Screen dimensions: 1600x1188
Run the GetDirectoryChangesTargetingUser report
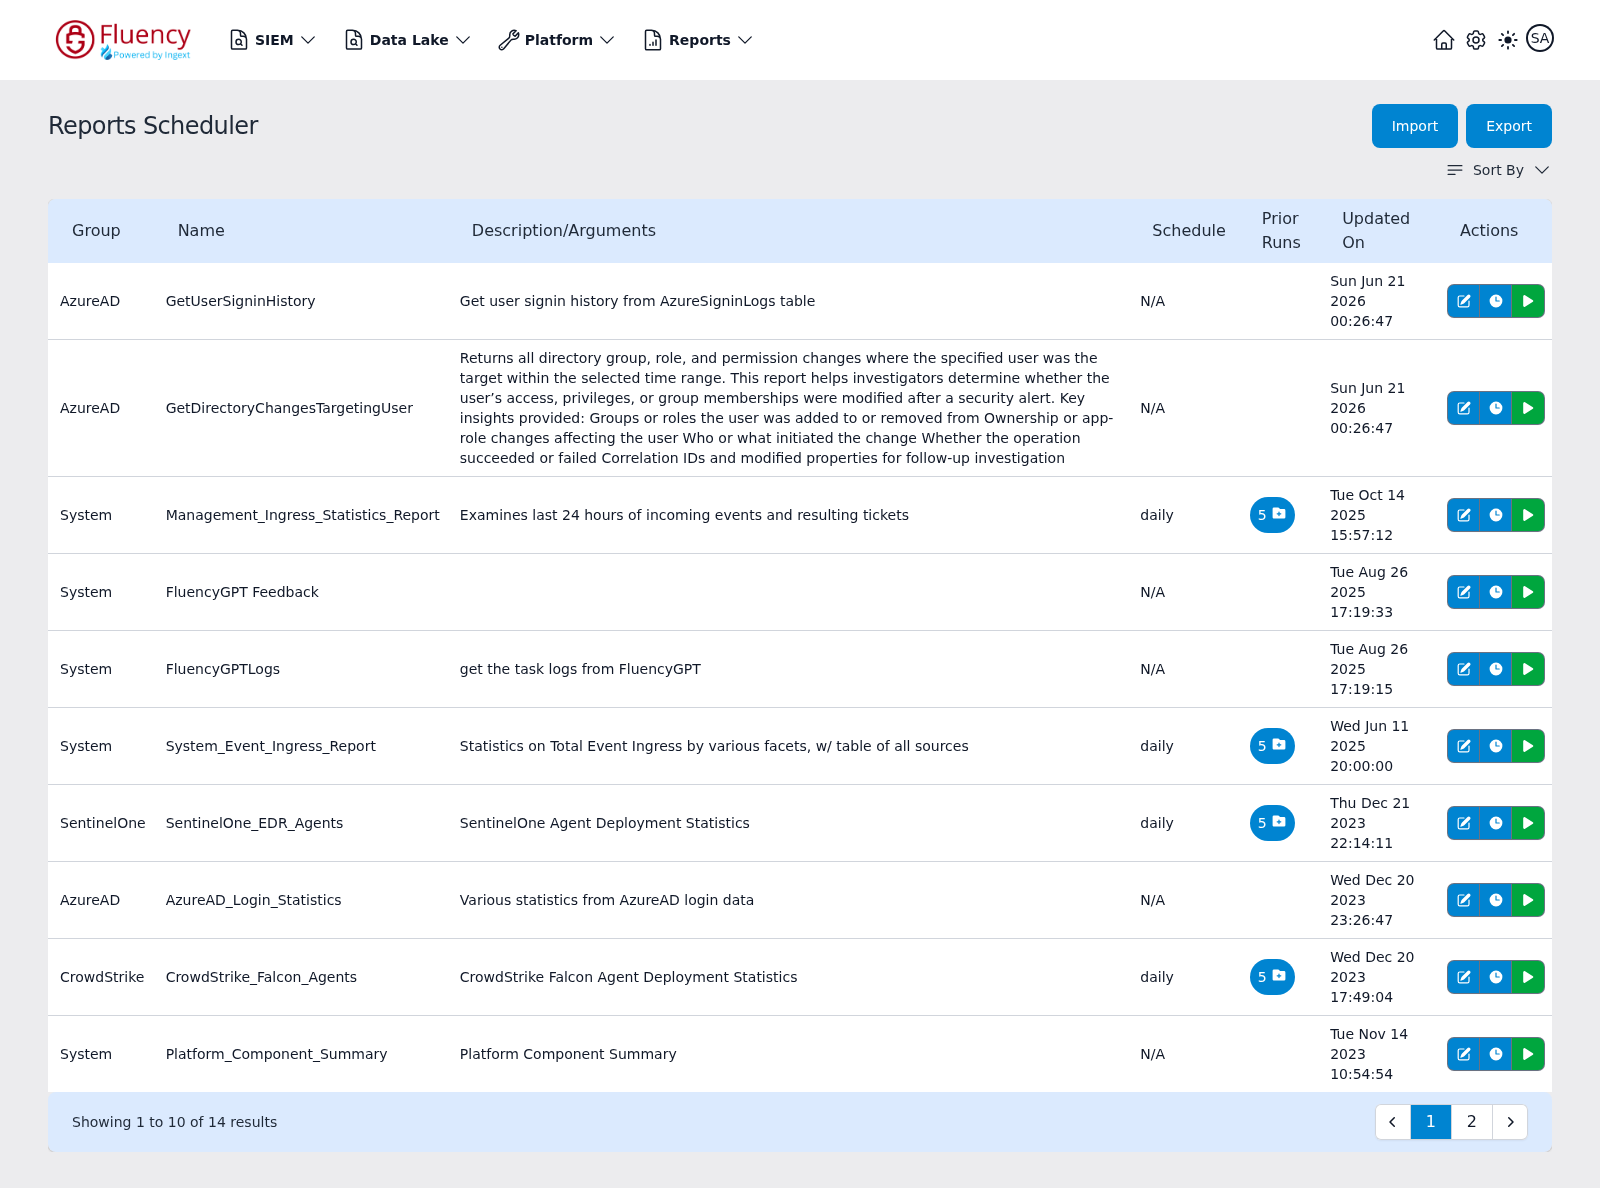[x=1528, y=408]
